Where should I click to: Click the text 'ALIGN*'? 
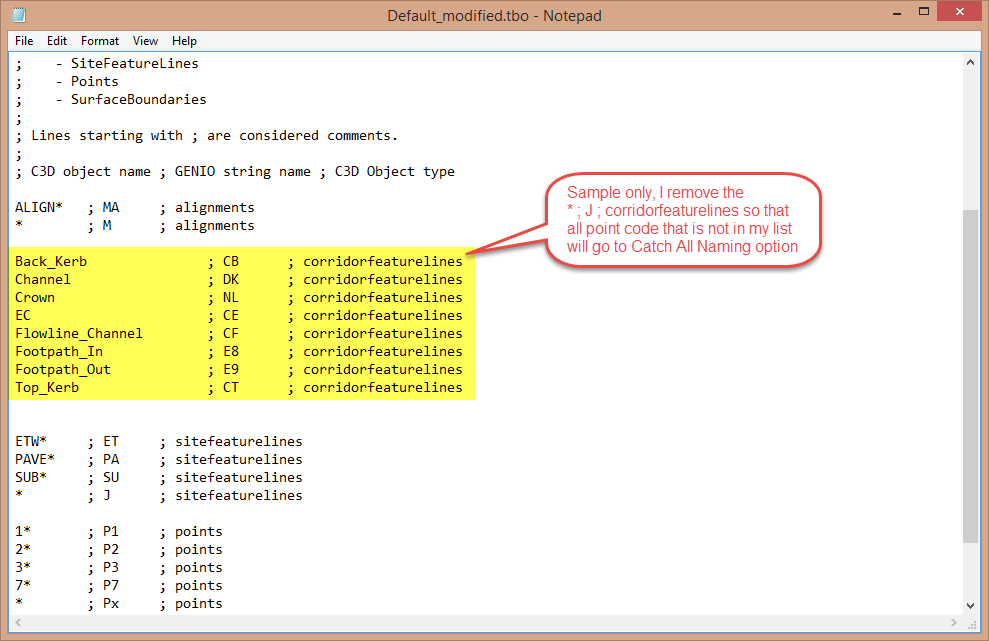pyautogui.click(x=39, y=208)
